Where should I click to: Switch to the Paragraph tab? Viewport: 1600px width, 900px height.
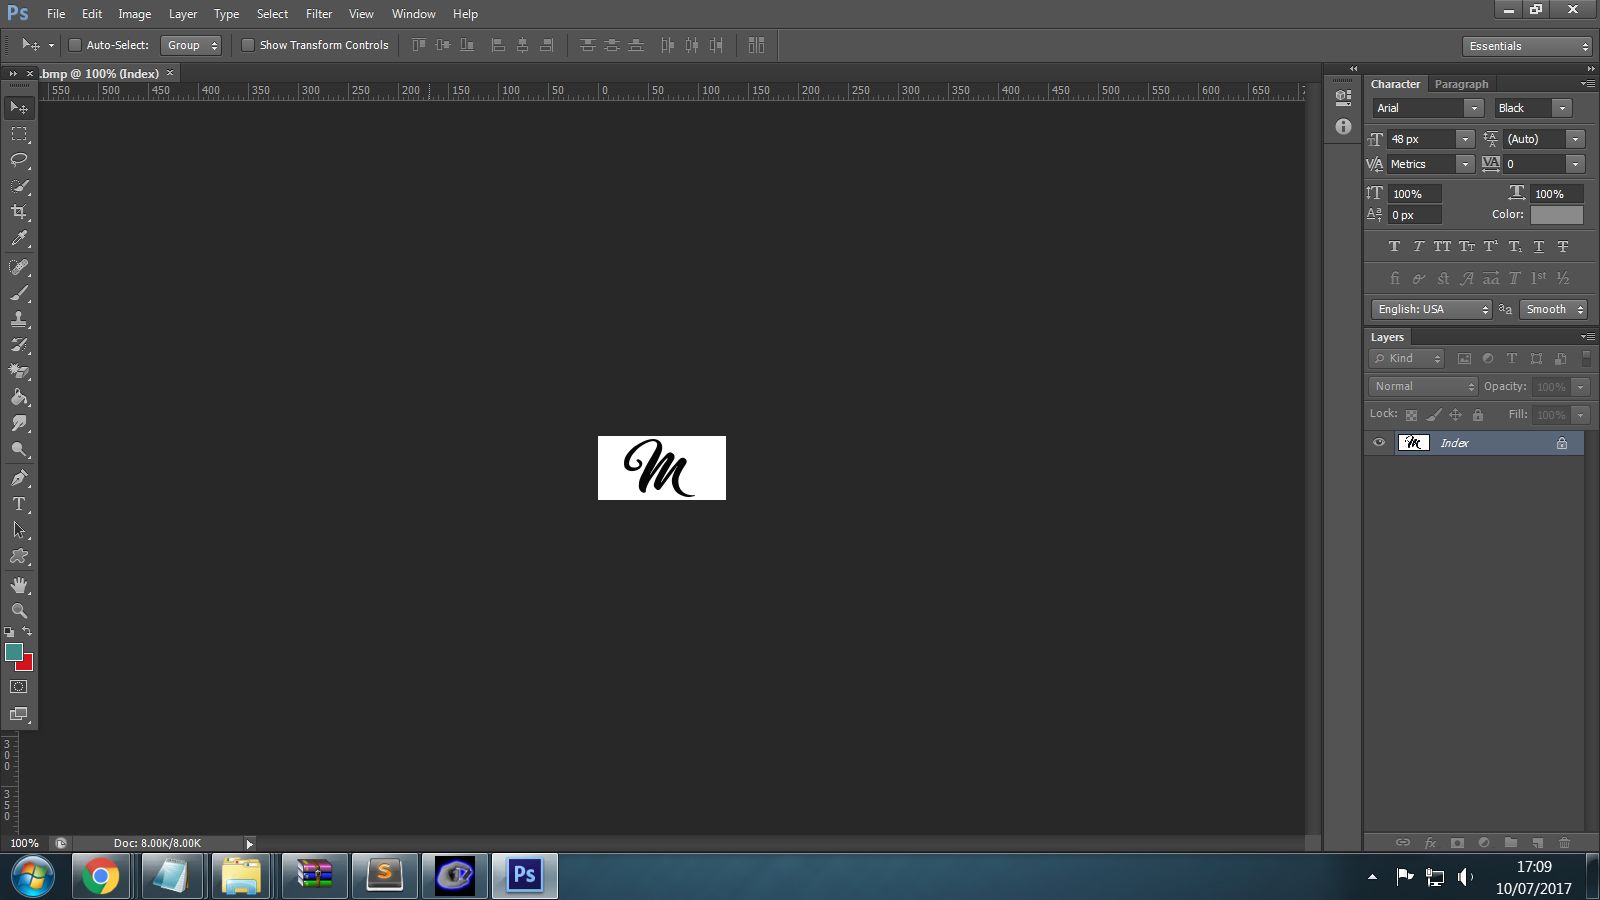pyautogui.click(x=1461, y=84)
